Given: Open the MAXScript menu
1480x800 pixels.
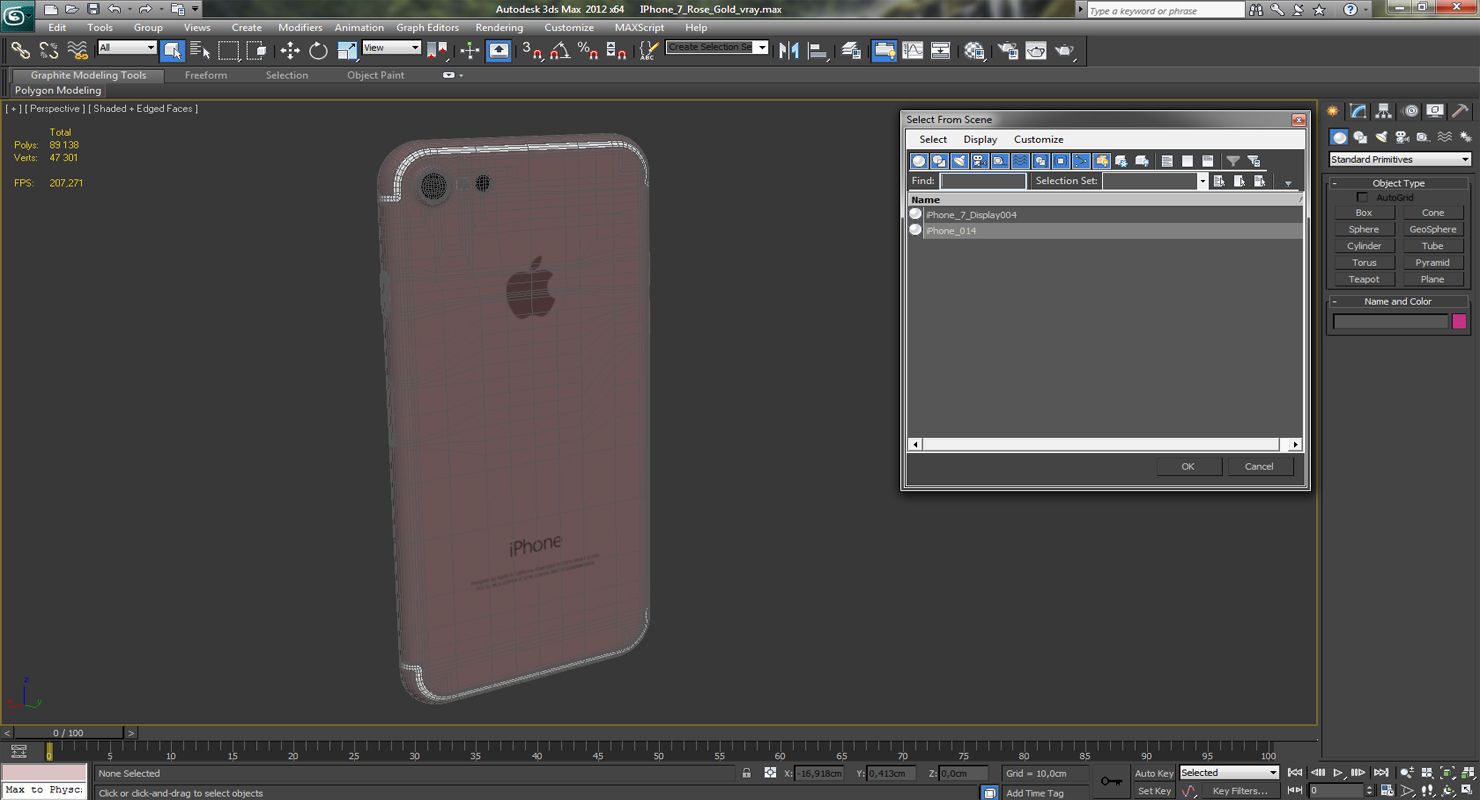Looking at the screenshot, I should point(639,28).
